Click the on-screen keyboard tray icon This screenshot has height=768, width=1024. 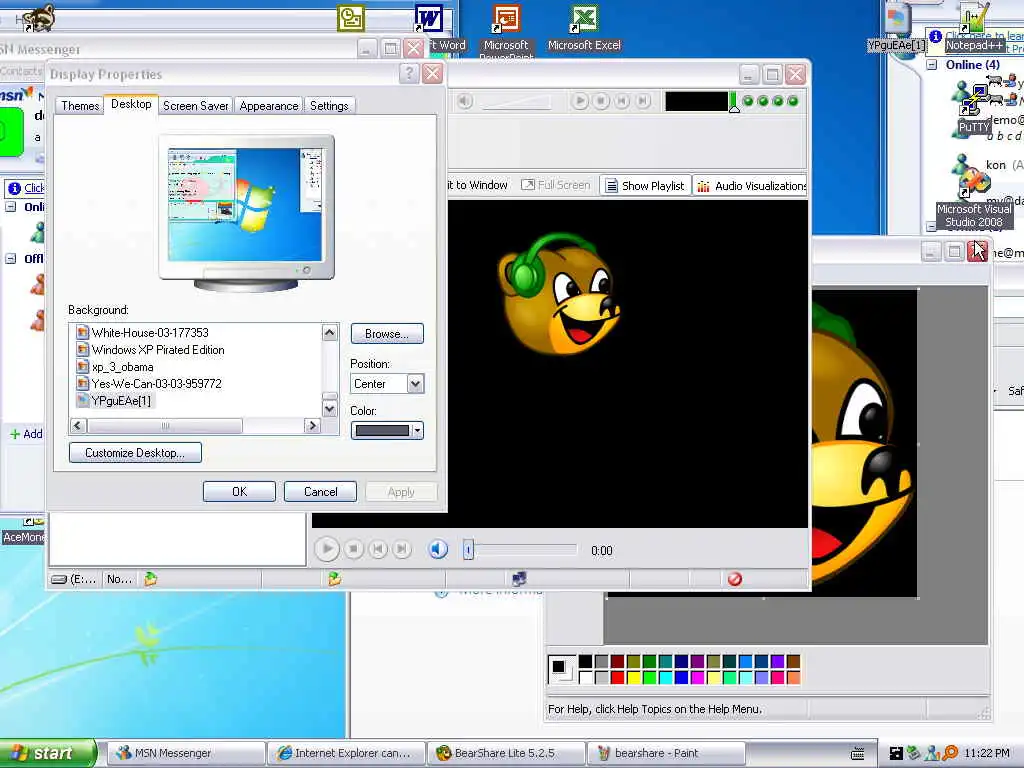[x=857, y=753]
